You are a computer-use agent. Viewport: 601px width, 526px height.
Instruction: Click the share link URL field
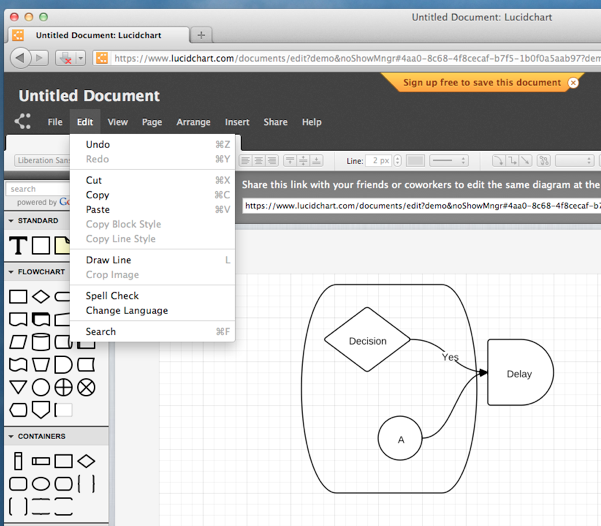422,205
